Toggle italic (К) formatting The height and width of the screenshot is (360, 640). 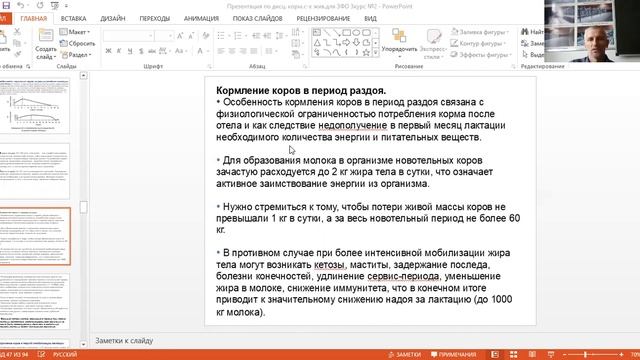click(x=119, y=51)
